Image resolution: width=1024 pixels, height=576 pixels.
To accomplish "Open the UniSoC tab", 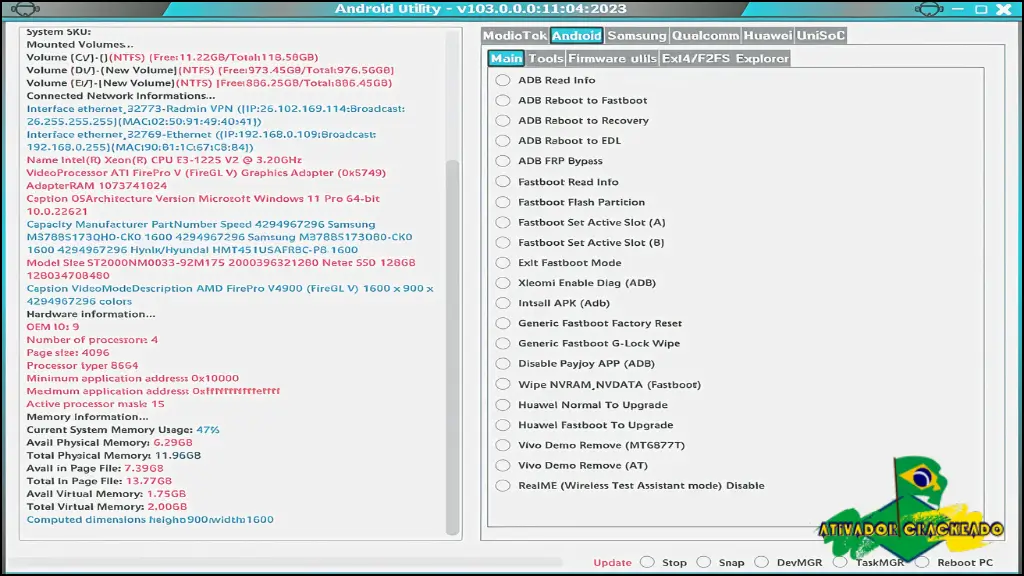I will tap(820, 35).
